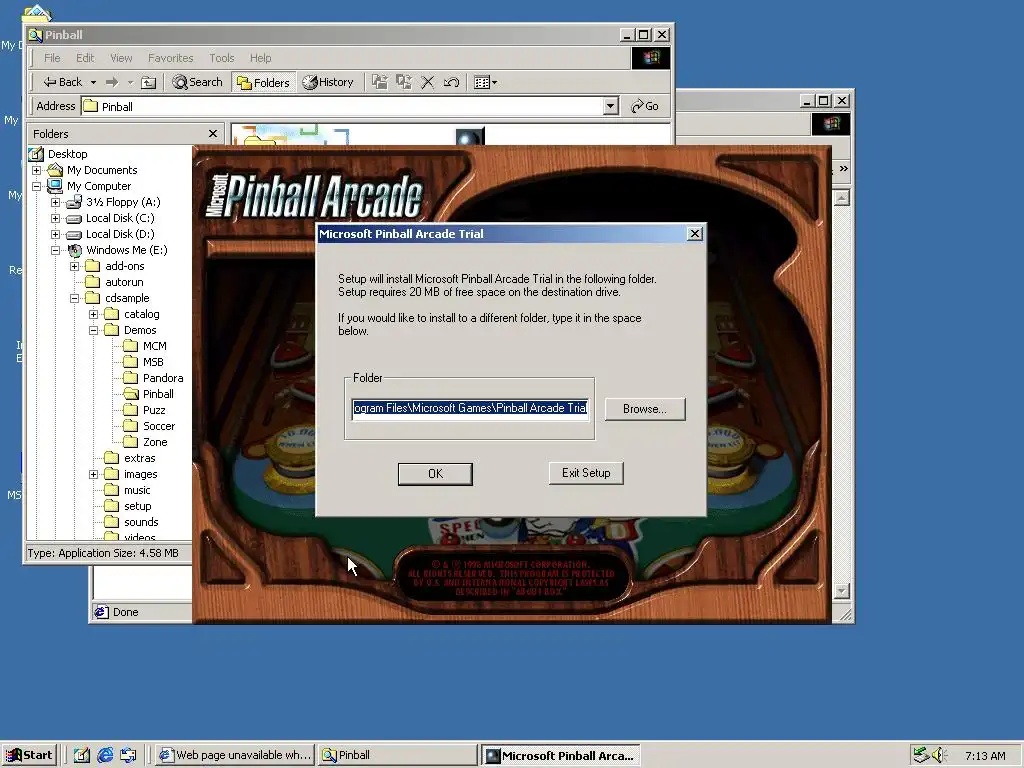
Task: Expand 3½ Floppy (A:) node
Action: [x=56, y=202]
